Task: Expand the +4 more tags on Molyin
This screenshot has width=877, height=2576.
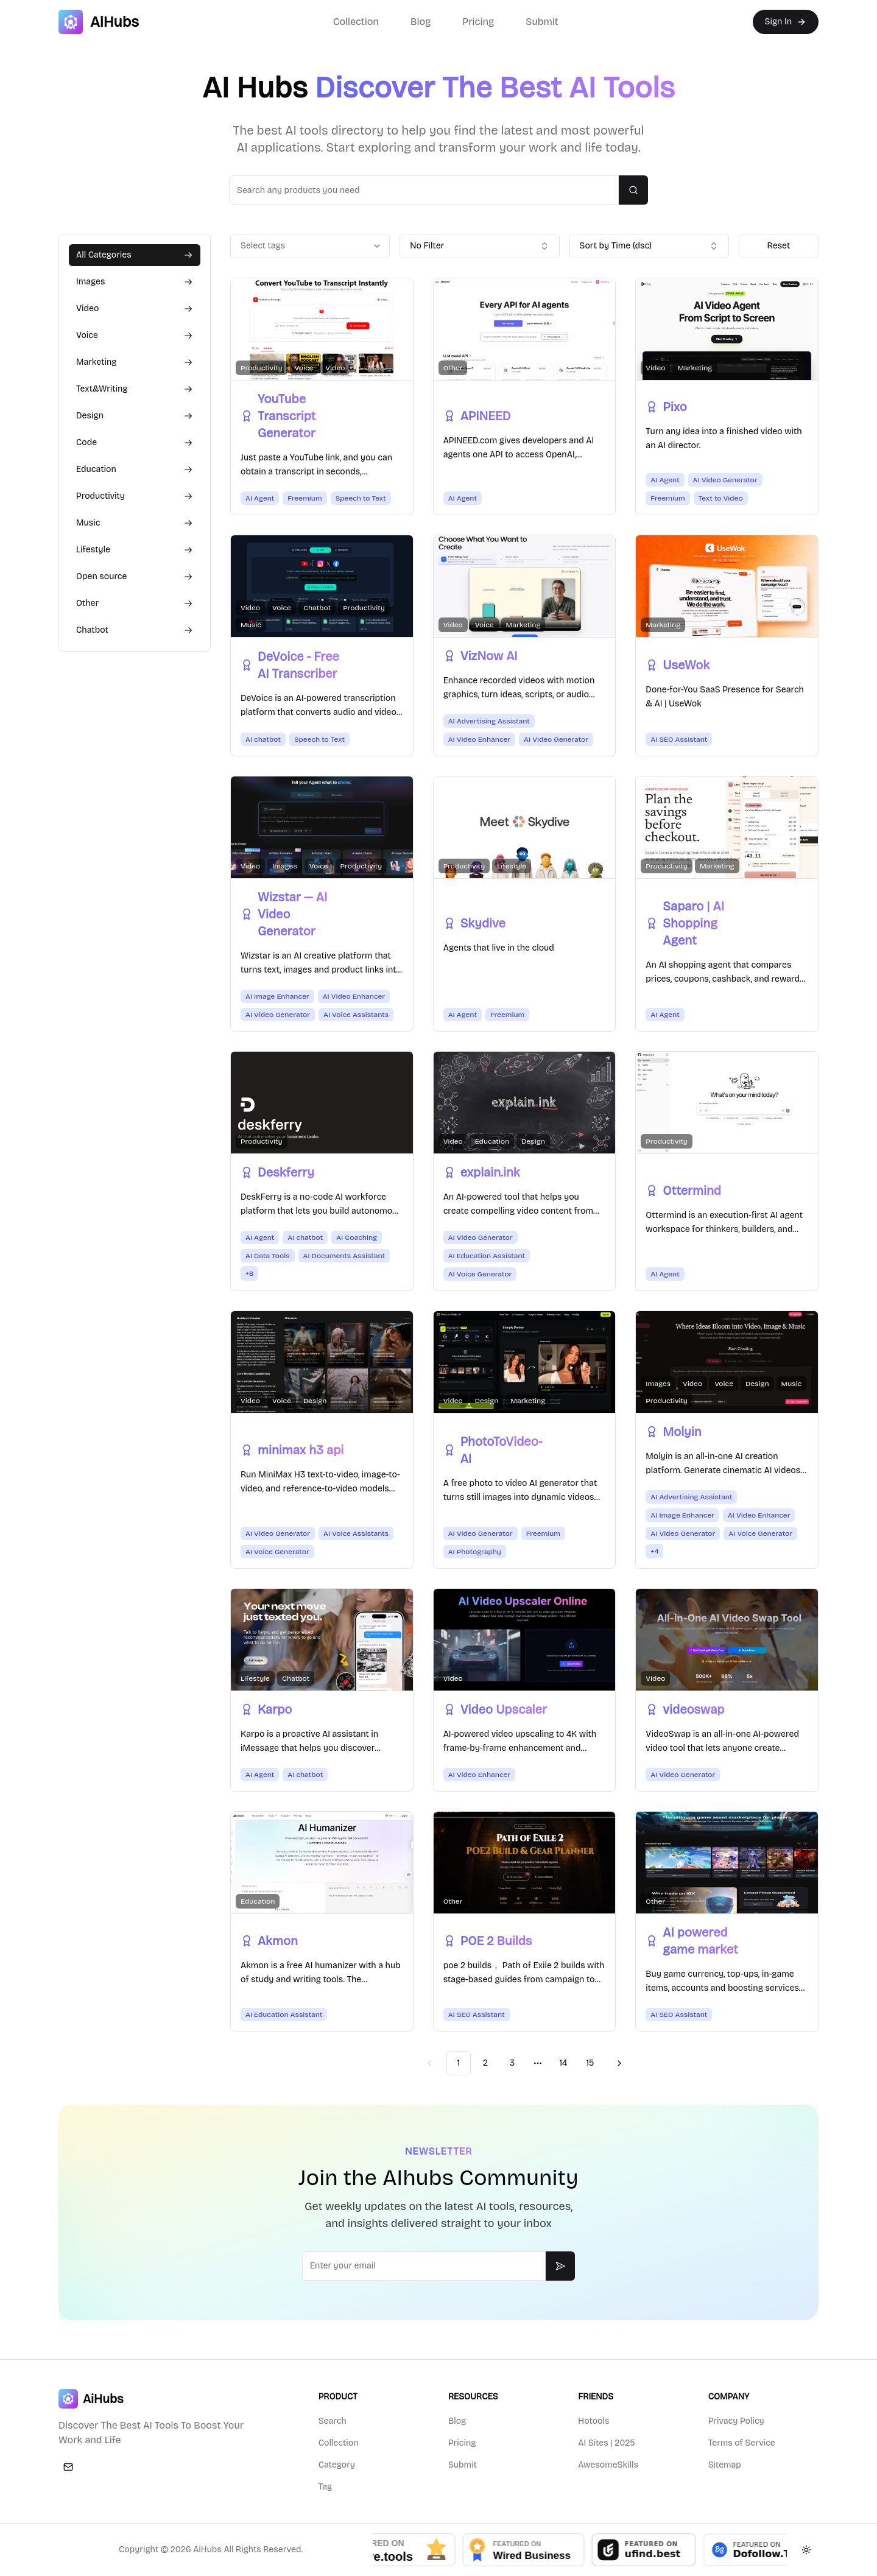Action: click(655, 1551)
